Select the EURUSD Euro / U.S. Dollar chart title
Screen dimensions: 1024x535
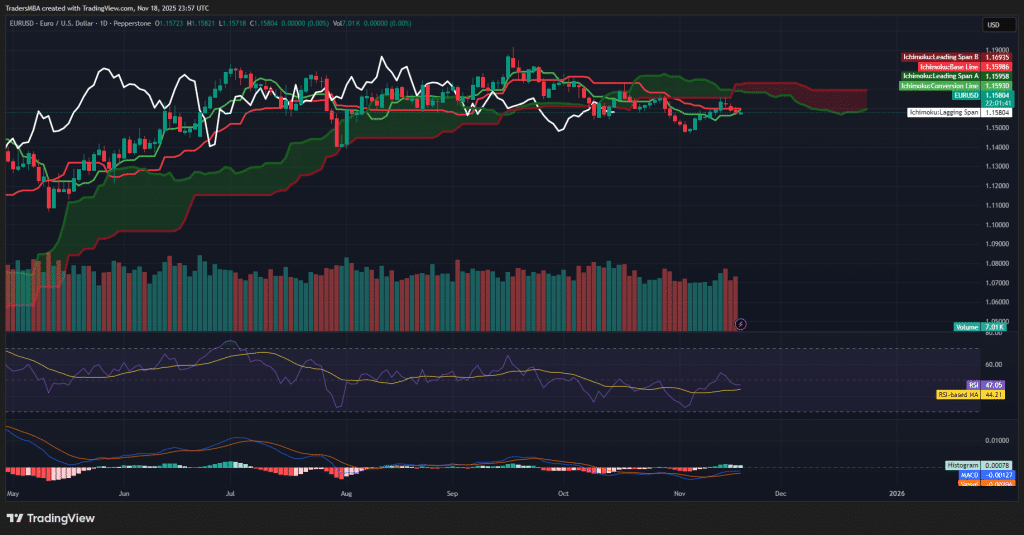(x=80, y=24)
